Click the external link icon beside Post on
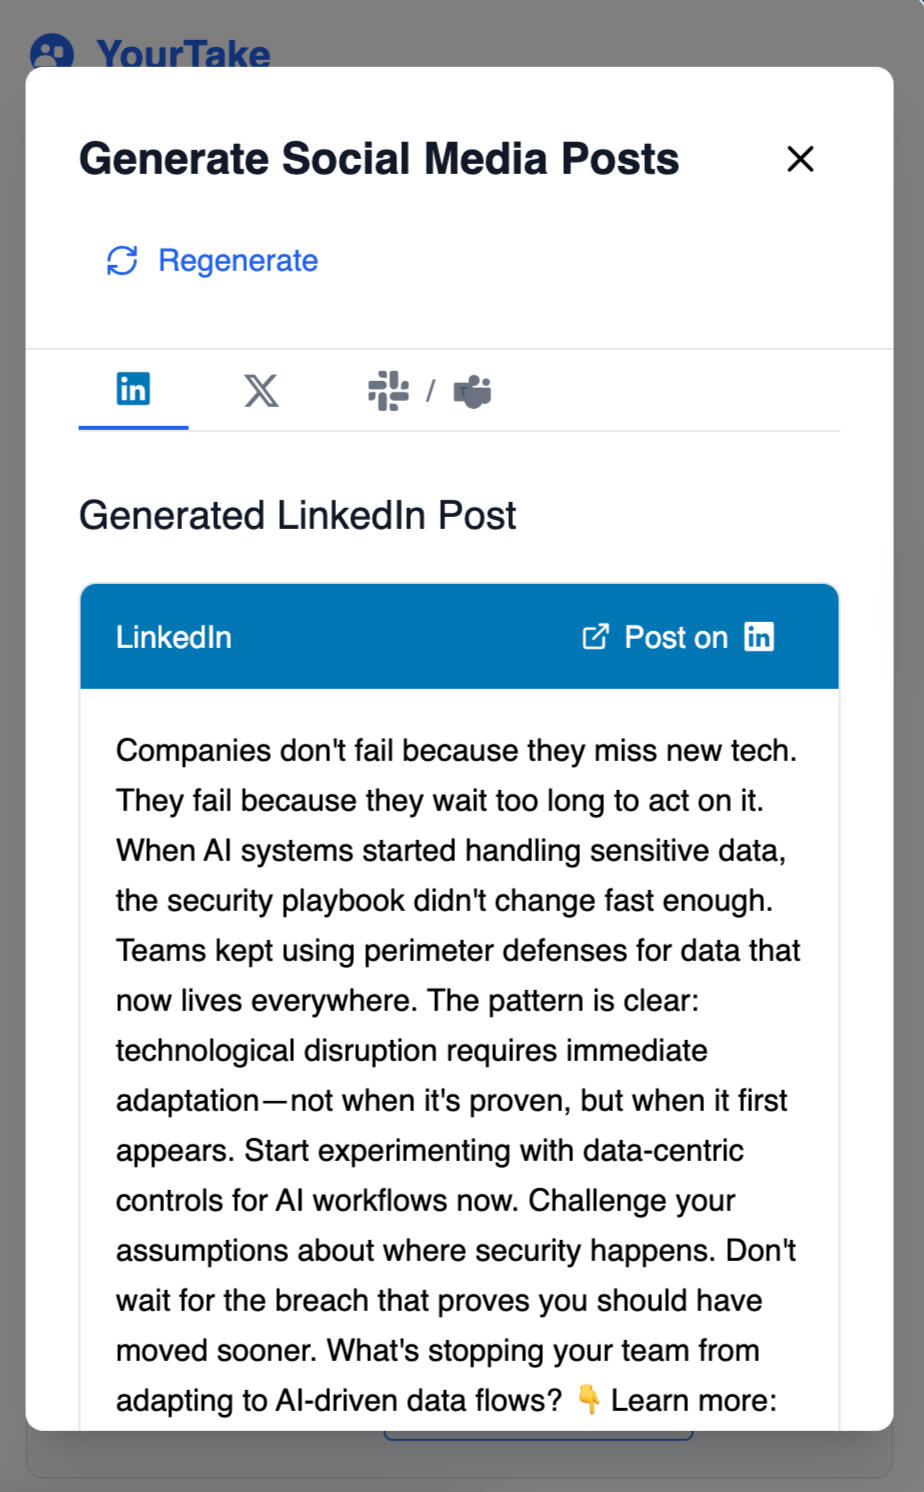Viewport: 924px width, 1492px height. pos(595,637)
